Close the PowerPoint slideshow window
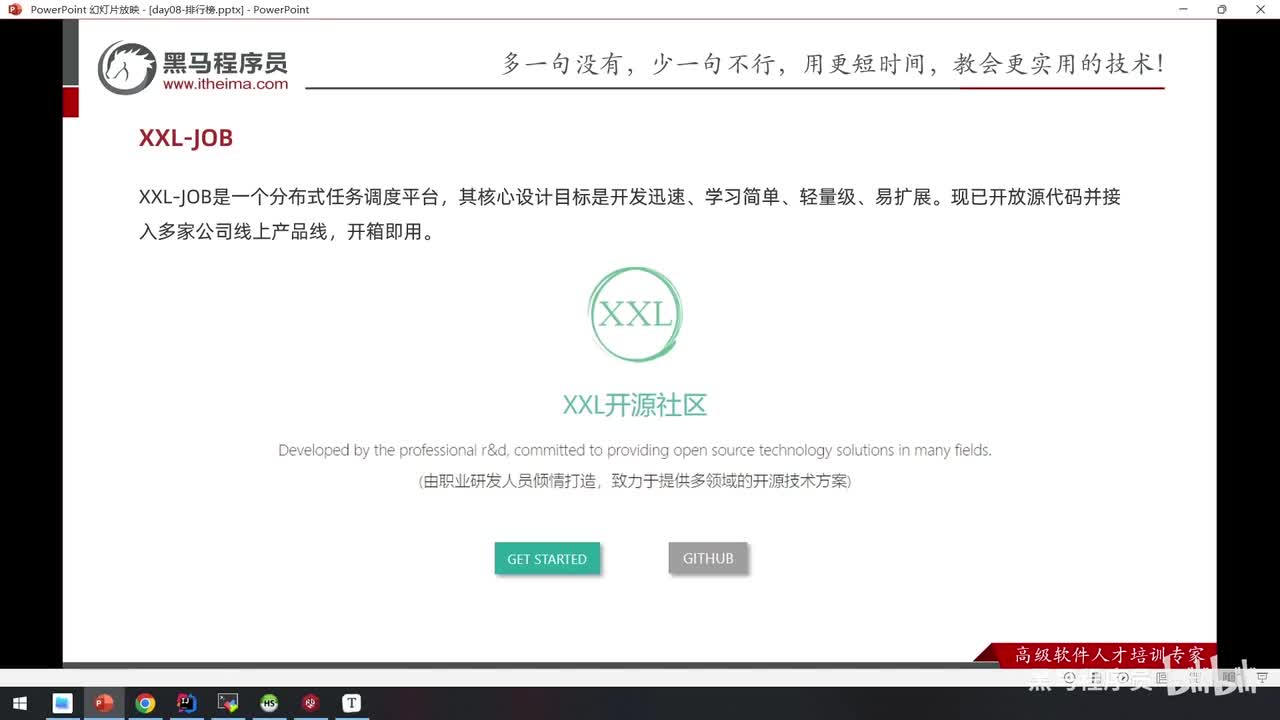1280x720 pixels. coord(1259,9)
